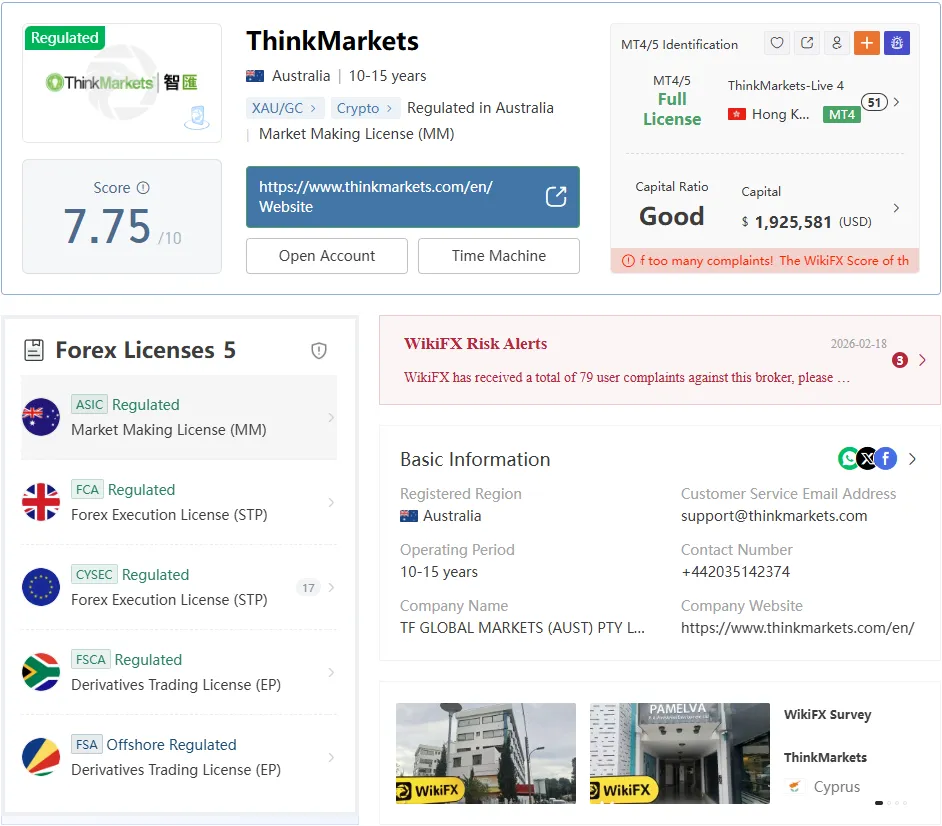Click the FSCA regulator label
This screenshot has height=826, width=942.
tap(91, 660)
